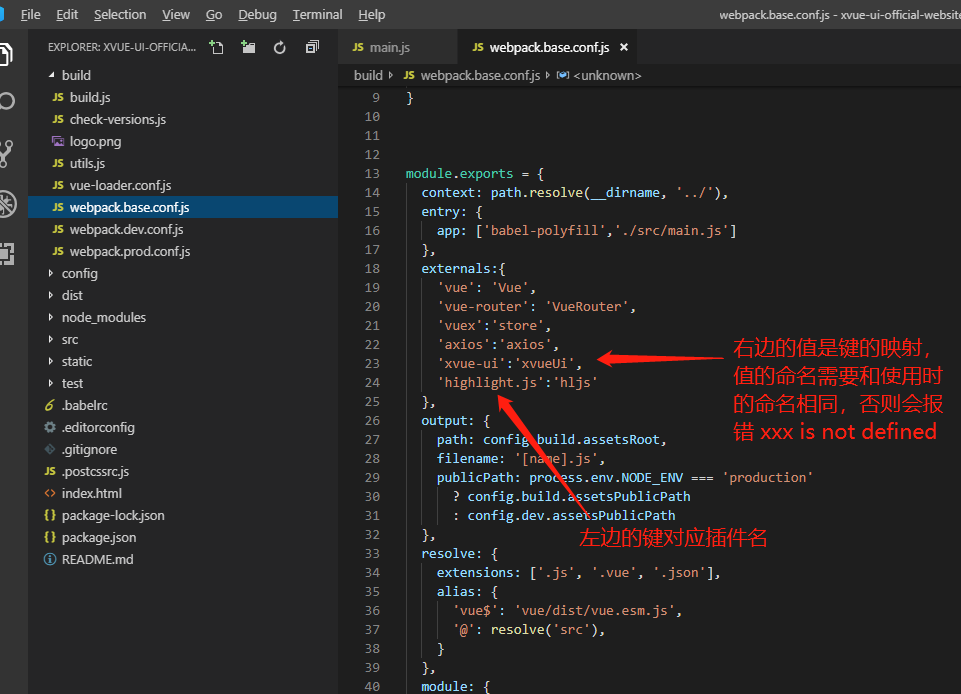Click webpack.base.conf.js in the breadcrumb
The width and height of the screenshot is (961, 694).
480,75
